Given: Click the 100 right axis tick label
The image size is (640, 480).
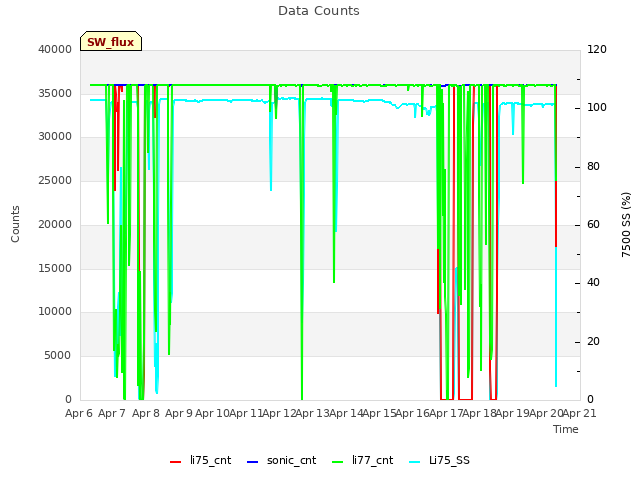Looking at the screenshot, I should (x=597, y=108).
